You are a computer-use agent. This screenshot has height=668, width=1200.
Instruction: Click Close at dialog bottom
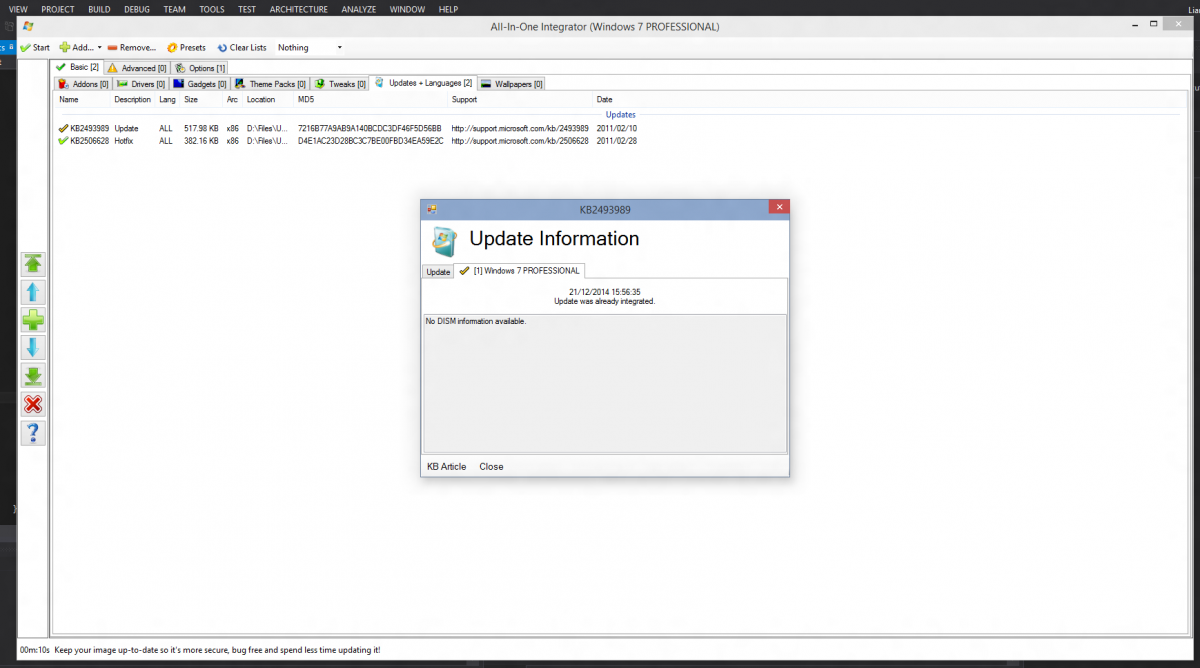(x=491, y=466)
